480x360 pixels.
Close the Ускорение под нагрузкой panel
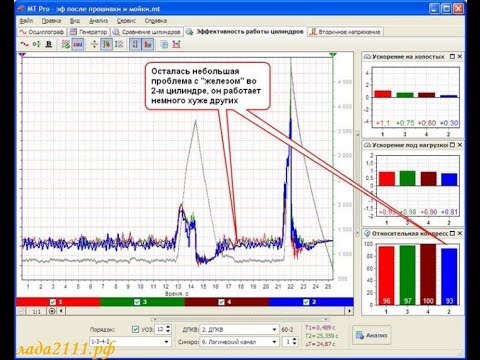(x=460, y=145)
